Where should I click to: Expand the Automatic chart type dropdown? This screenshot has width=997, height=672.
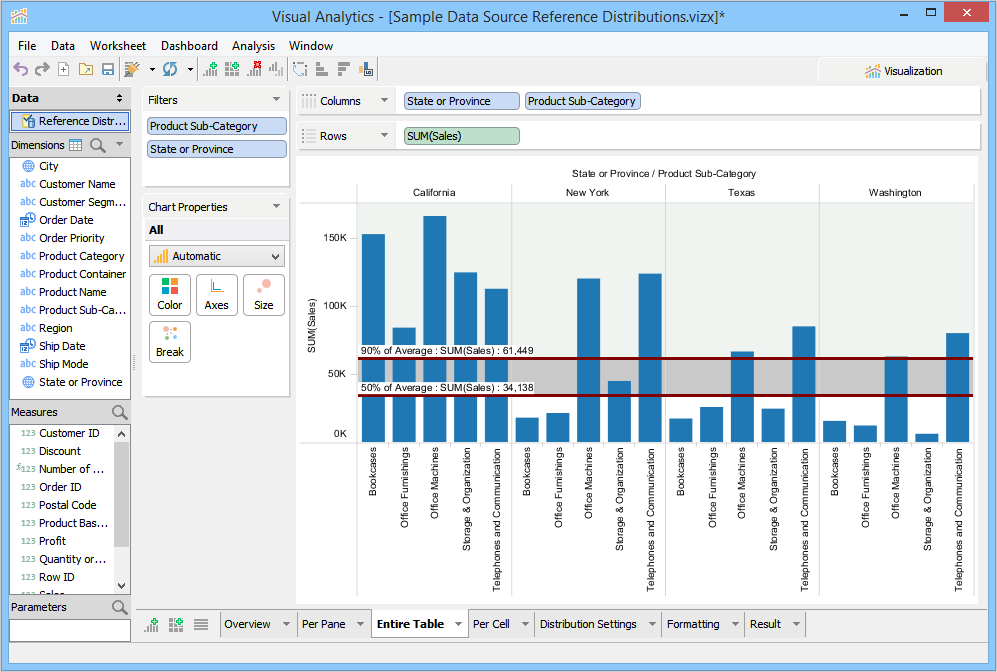click(276, 256)
